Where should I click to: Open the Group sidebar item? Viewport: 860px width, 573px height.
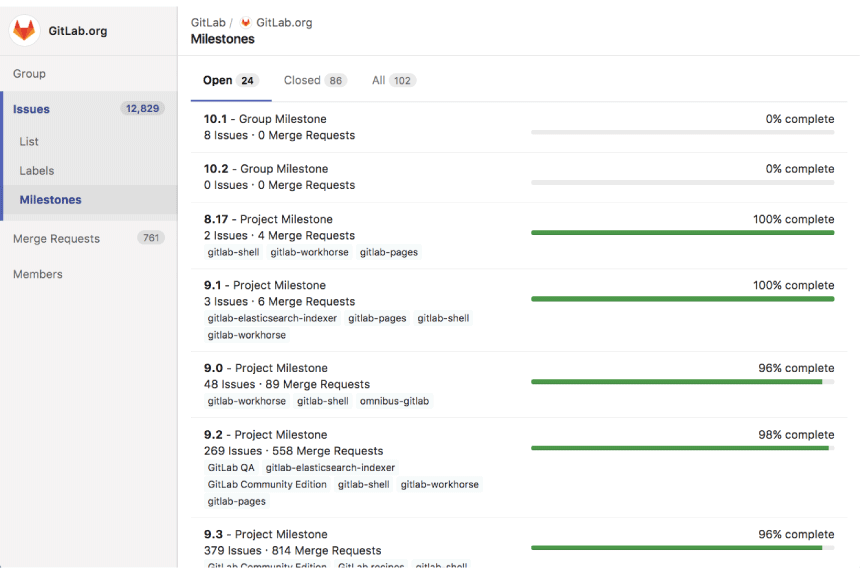coord(30,73)
